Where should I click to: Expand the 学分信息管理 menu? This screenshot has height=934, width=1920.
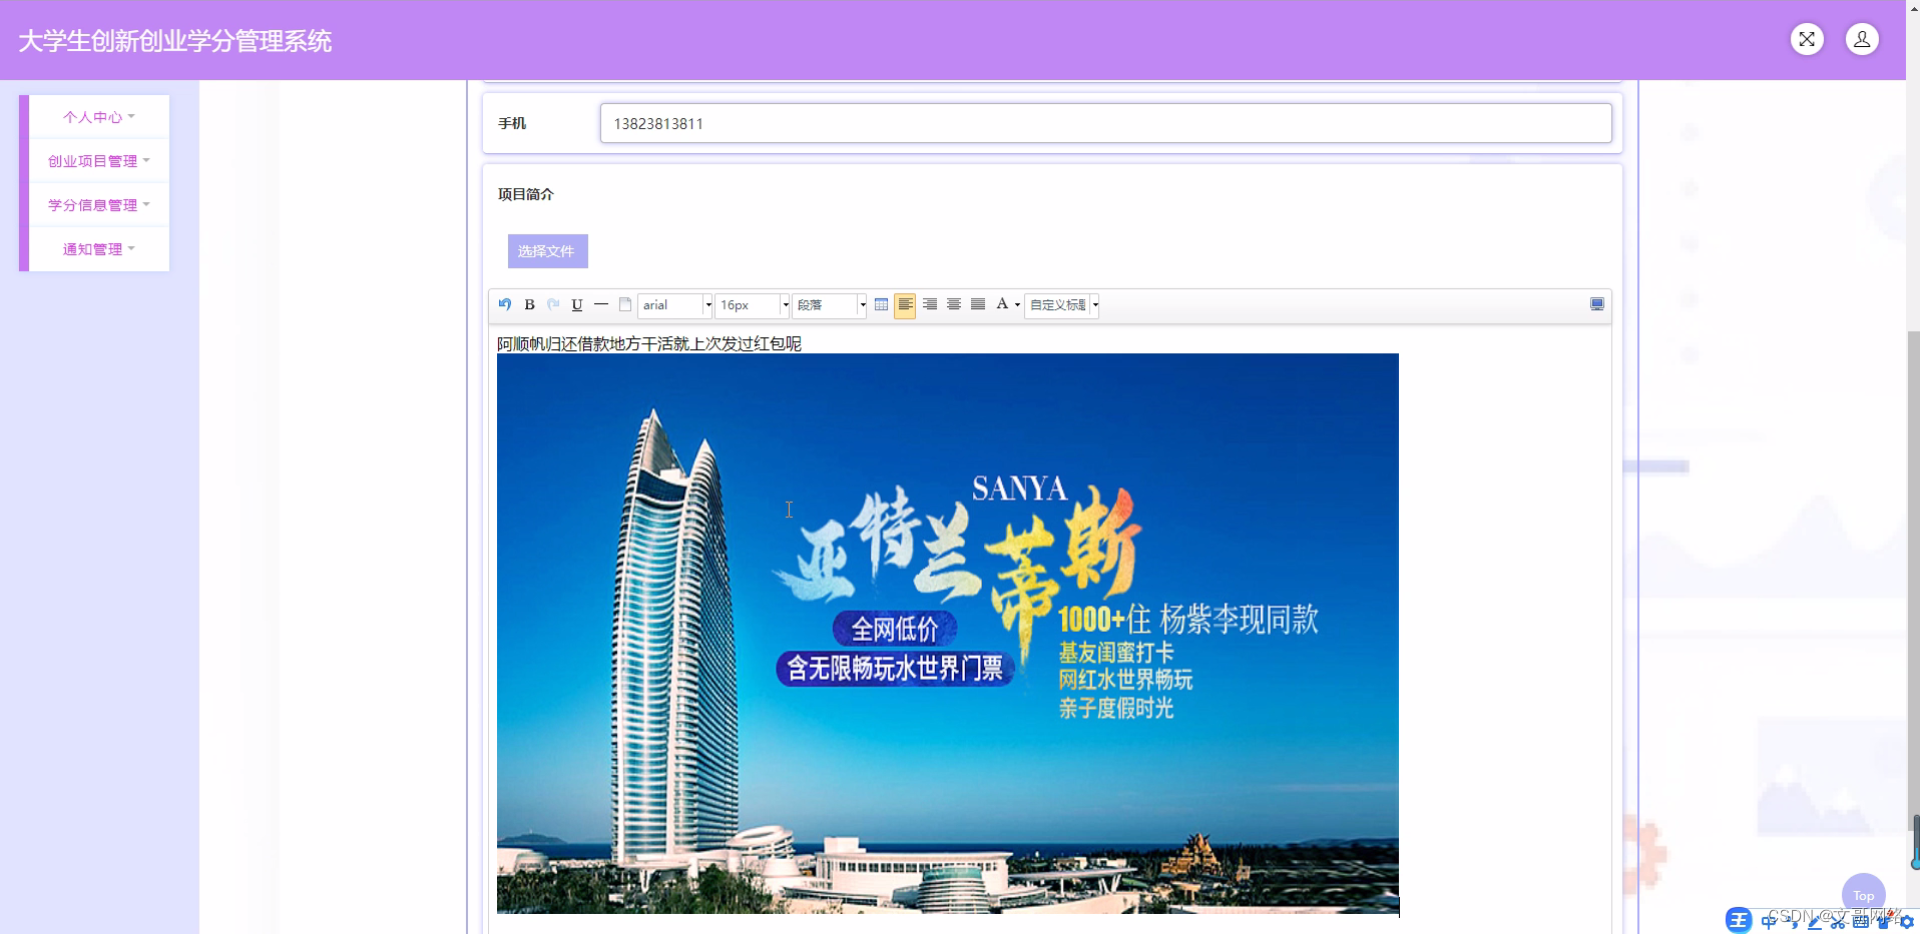point(99,205)
